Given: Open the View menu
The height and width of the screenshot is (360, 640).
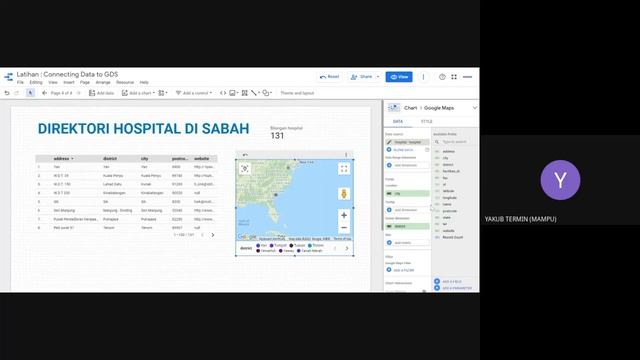Looking at the screenshot, I should (53, 82).
